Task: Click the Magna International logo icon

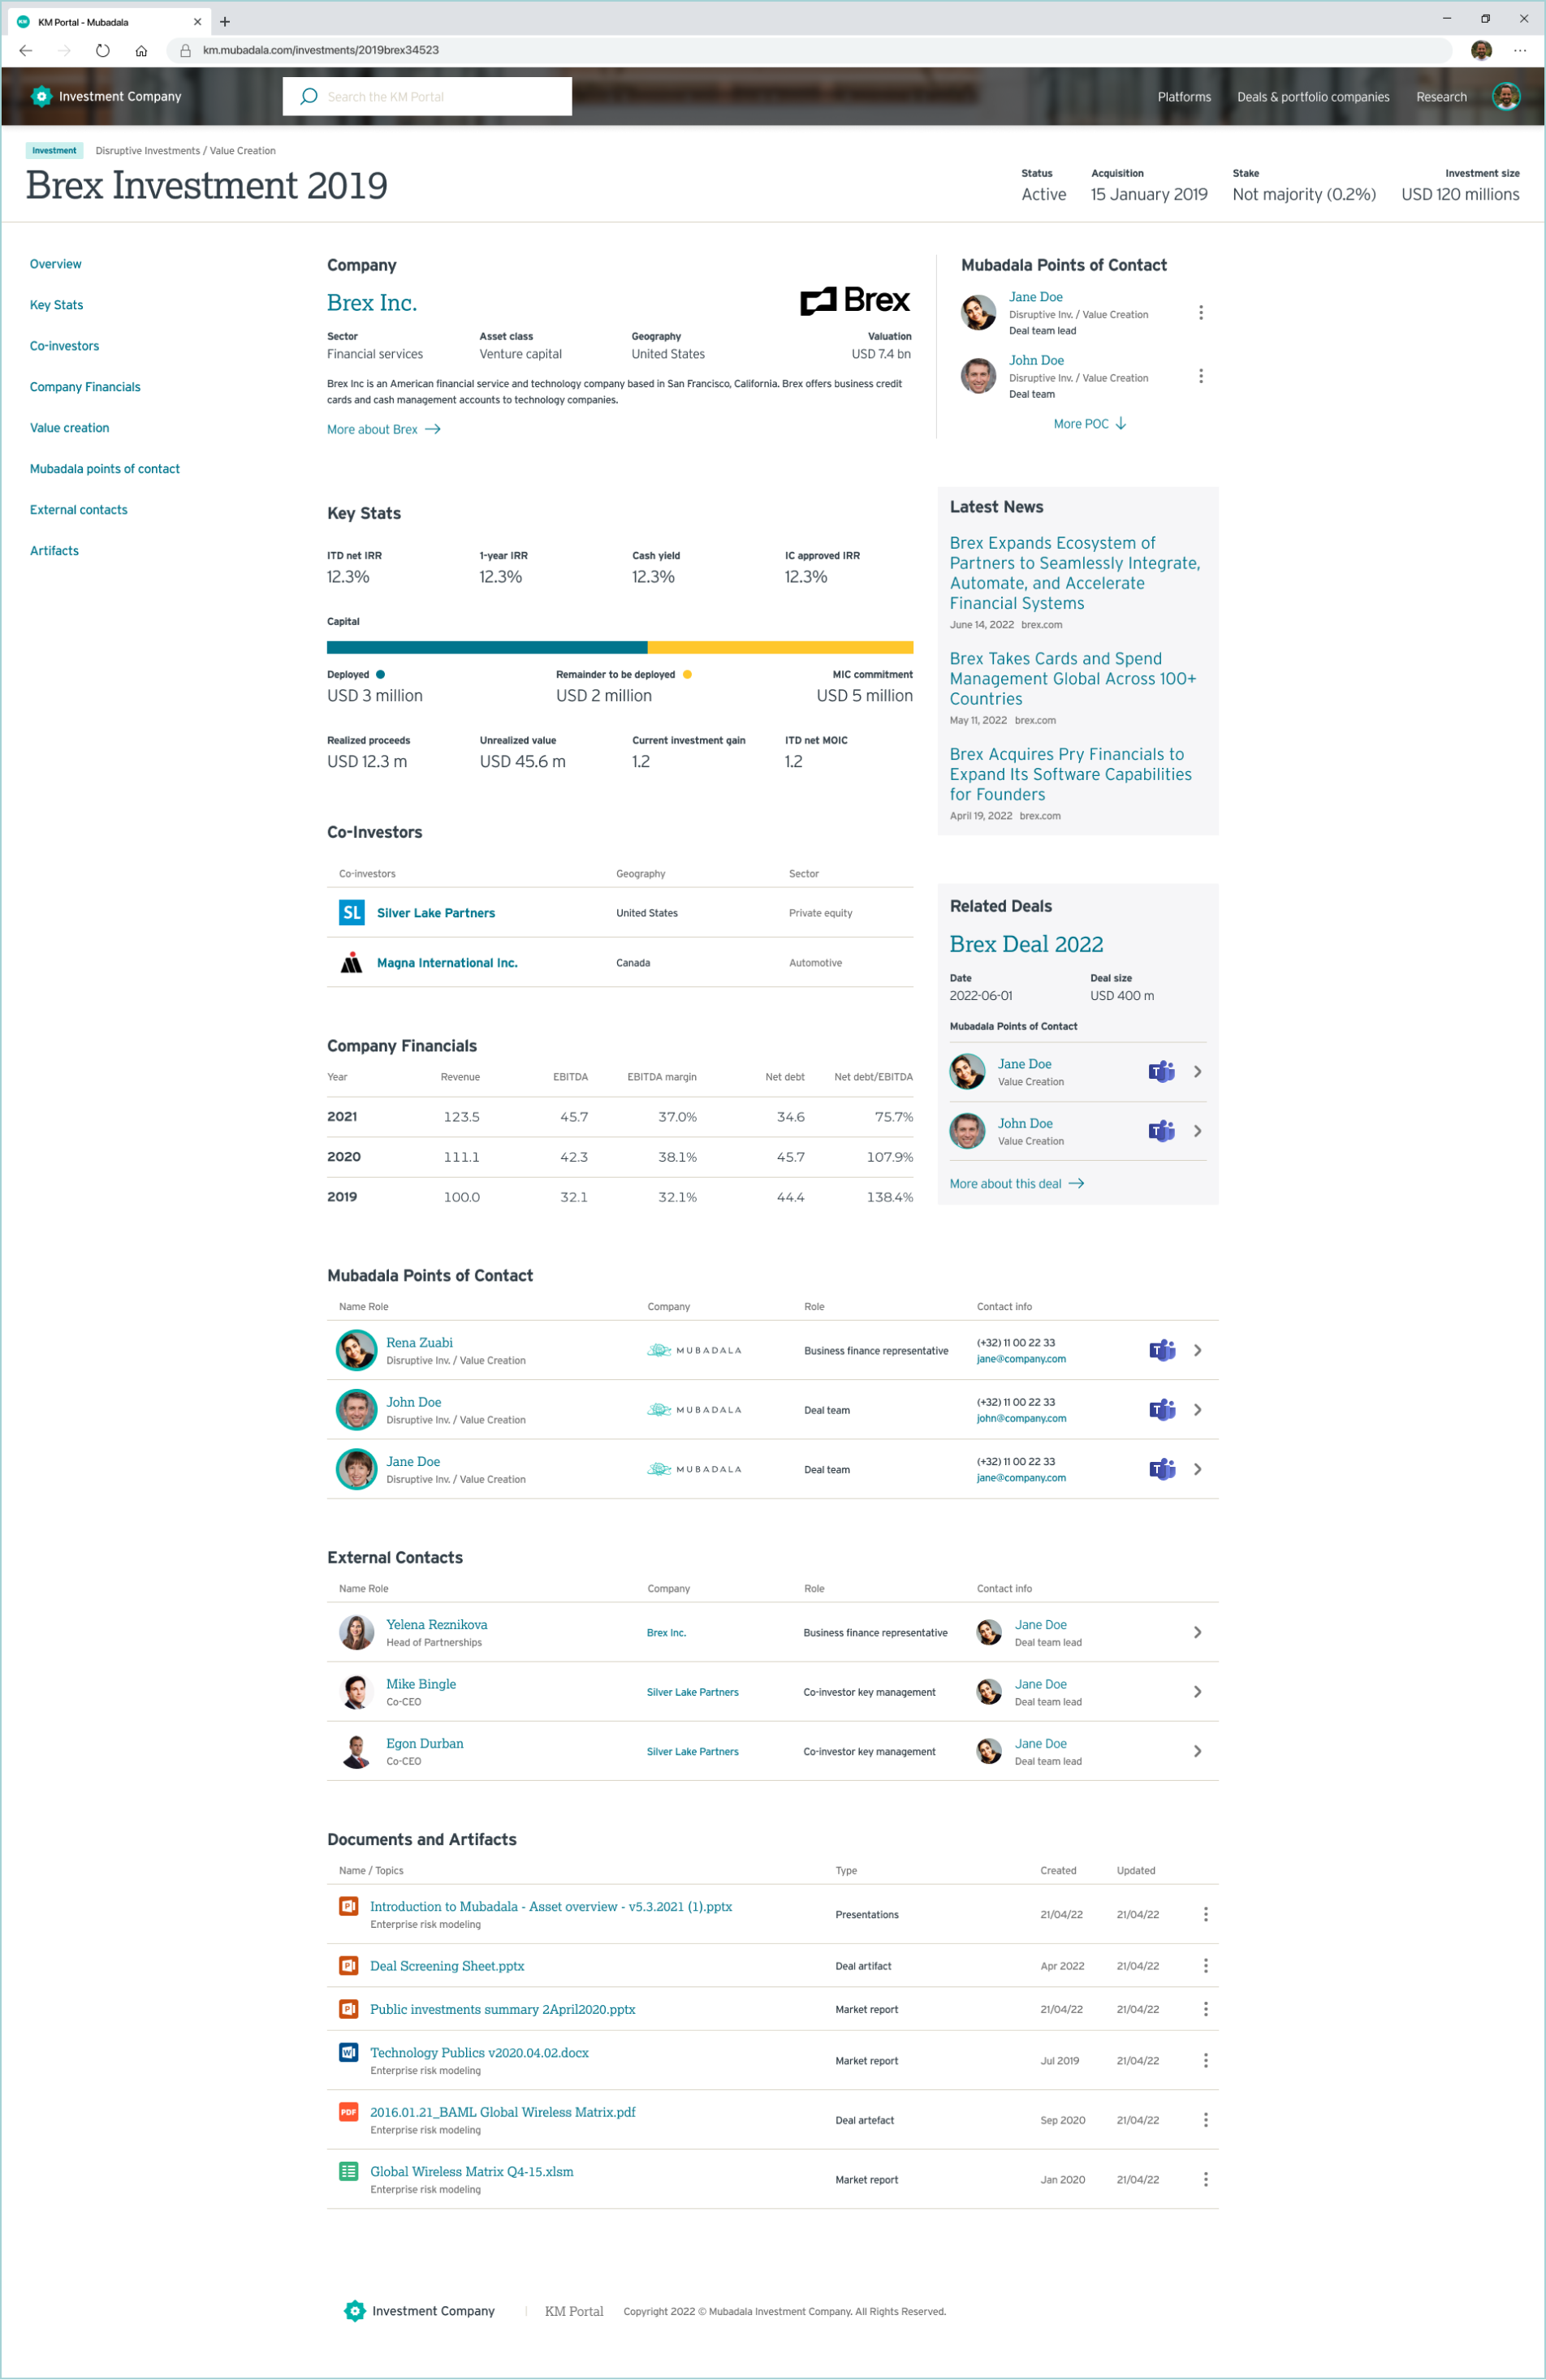Action: pos(351,962)
